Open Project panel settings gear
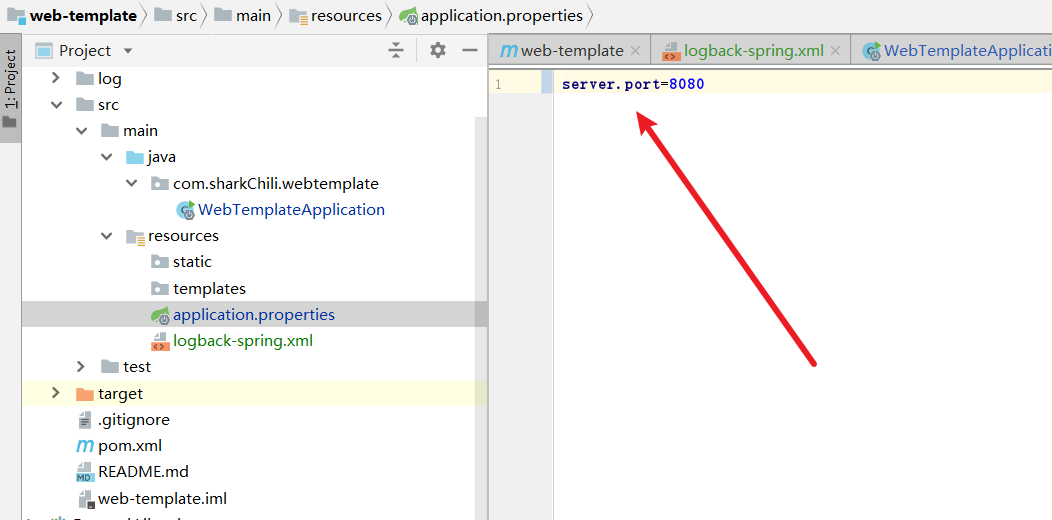The height and width of the screenshot is (520, 1052). click(x=437, y=50)
